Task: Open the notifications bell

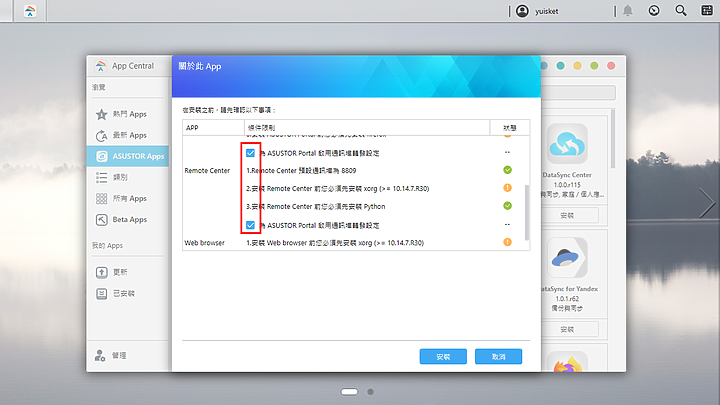Action: 628,11
